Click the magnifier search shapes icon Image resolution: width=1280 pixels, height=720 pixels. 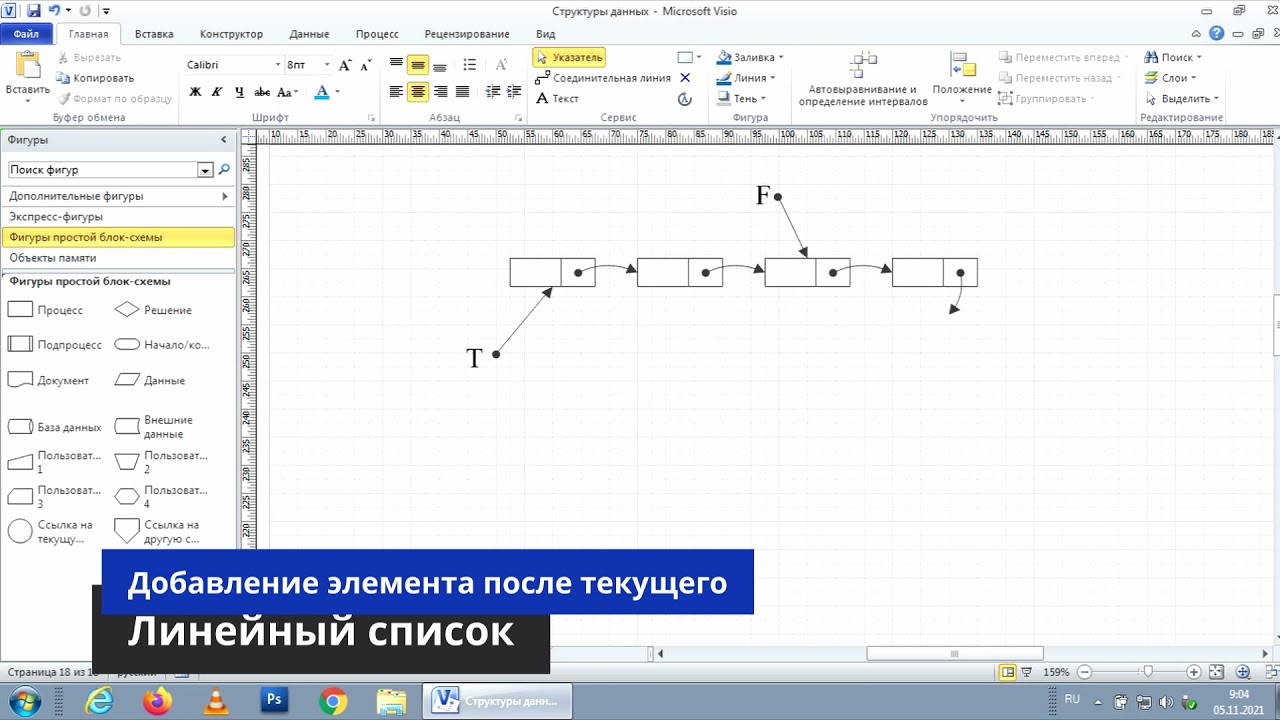click(224, 170)
